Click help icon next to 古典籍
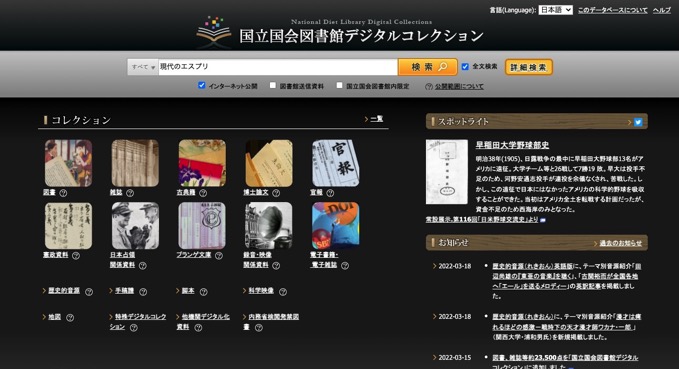The height and width of the screenshot is (369, 679). [x=203, y=193]
